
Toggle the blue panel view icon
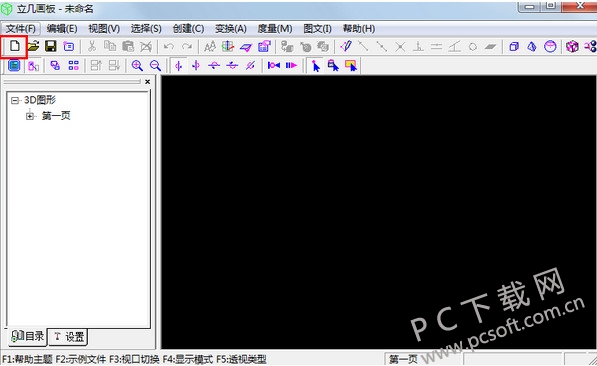point(14,66)
